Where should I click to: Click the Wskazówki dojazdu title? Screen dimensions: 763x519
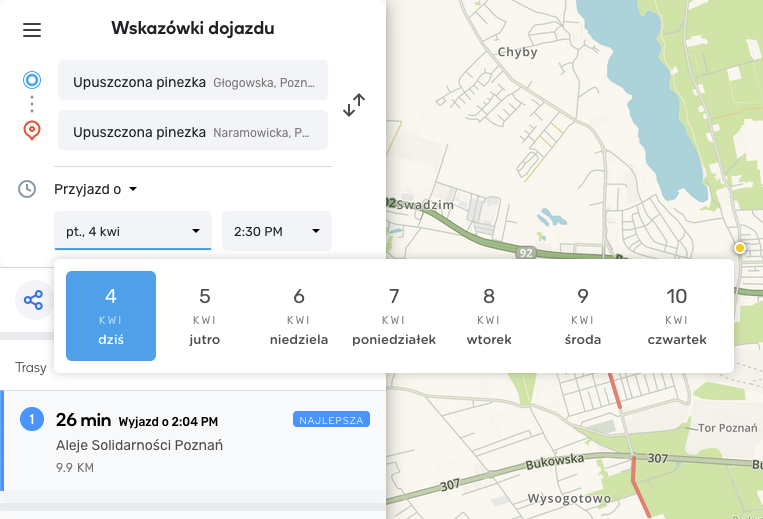tap(193, 28)
